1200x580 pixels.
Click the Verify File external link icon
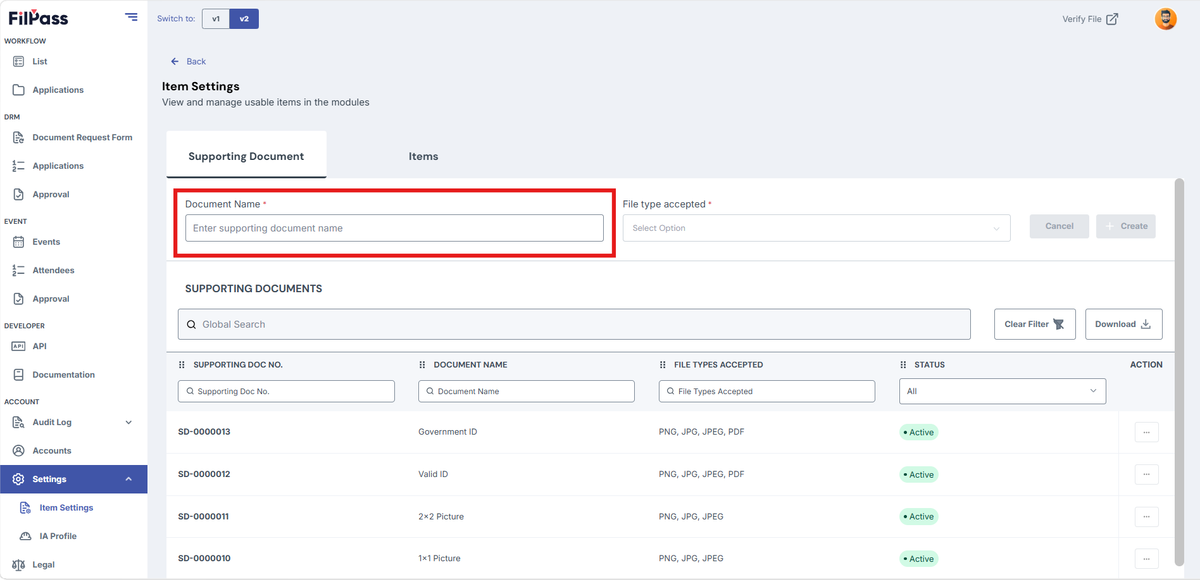coord(1112,19)
